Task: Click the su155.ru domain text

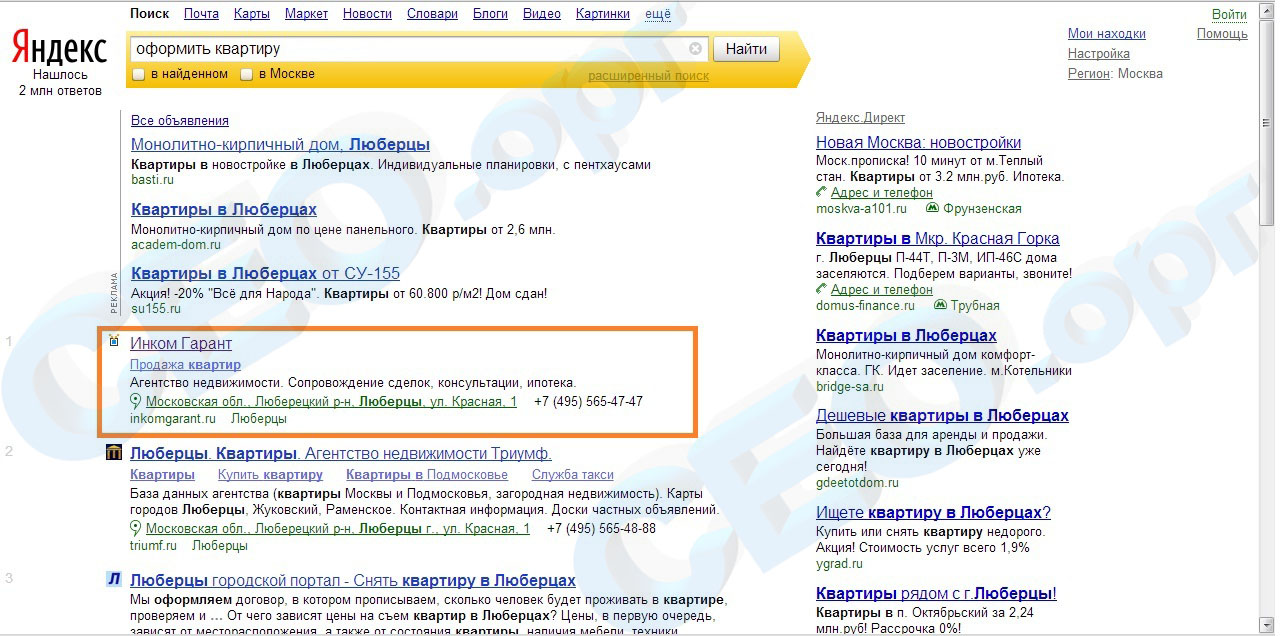Action: (156, 309)
